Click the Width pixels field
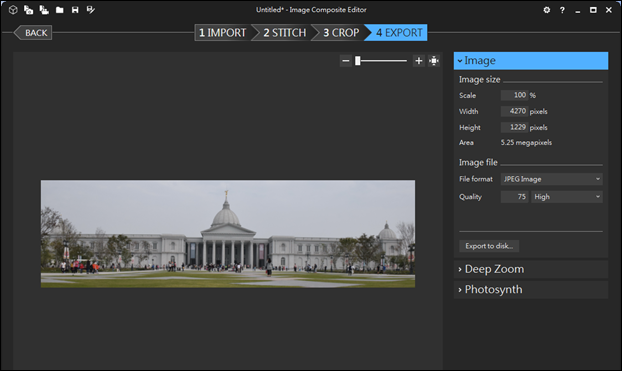The image size is (622, 371). [514, 111]
